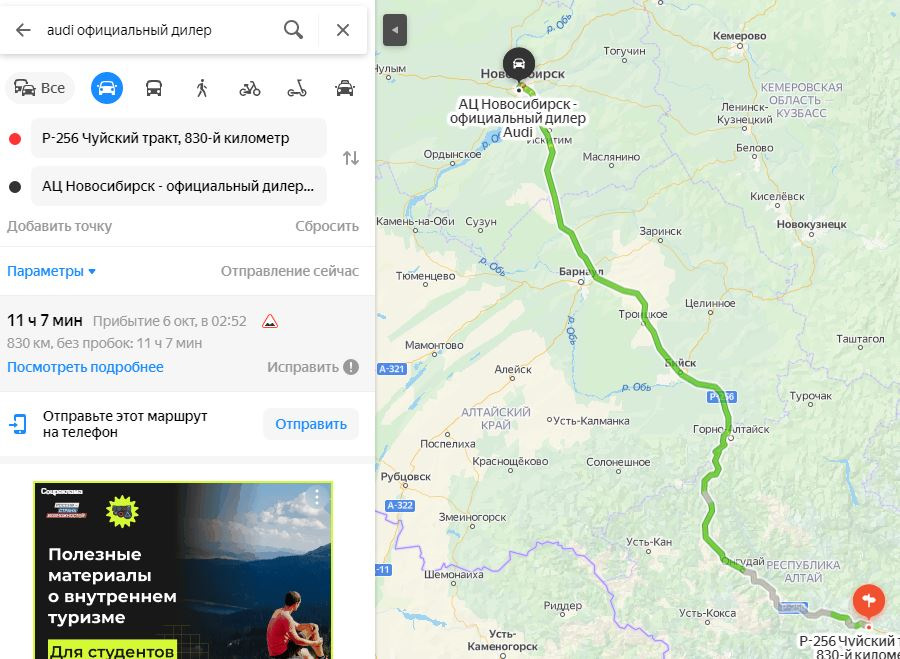Edit the Р-256 Чуйский тракт start field

179,138
